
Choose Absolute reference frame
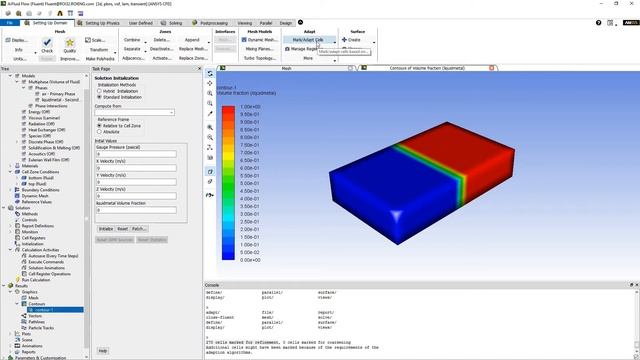(99, 132)
